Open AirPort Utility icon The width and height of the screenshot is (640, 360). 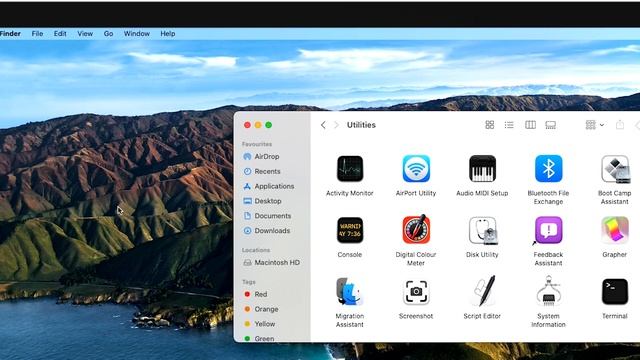coord(416,169)
